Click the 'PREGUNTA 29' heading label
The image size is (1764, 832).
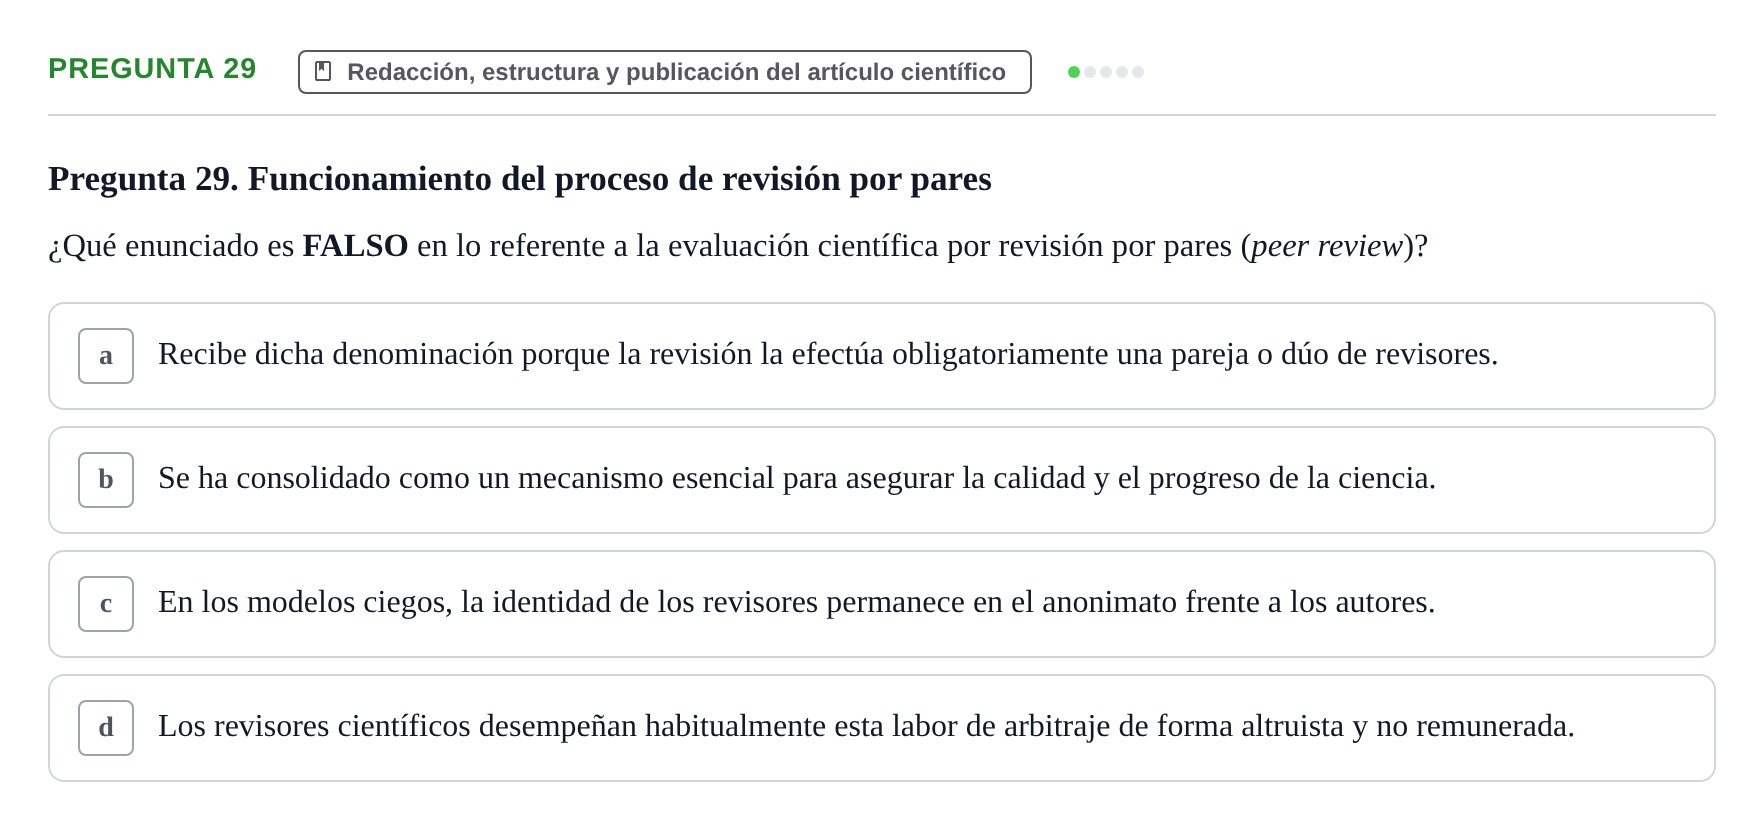(x=152, y=68)
